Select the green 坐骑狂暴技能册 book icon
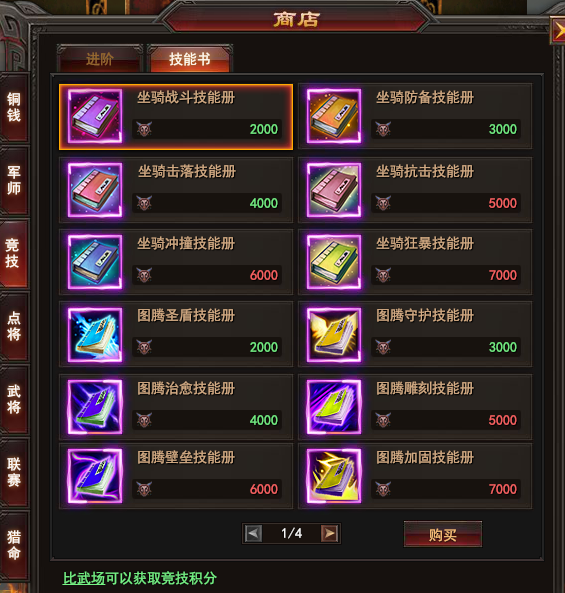The height and width of the screenshot is (593, 565). pos(334,262)
